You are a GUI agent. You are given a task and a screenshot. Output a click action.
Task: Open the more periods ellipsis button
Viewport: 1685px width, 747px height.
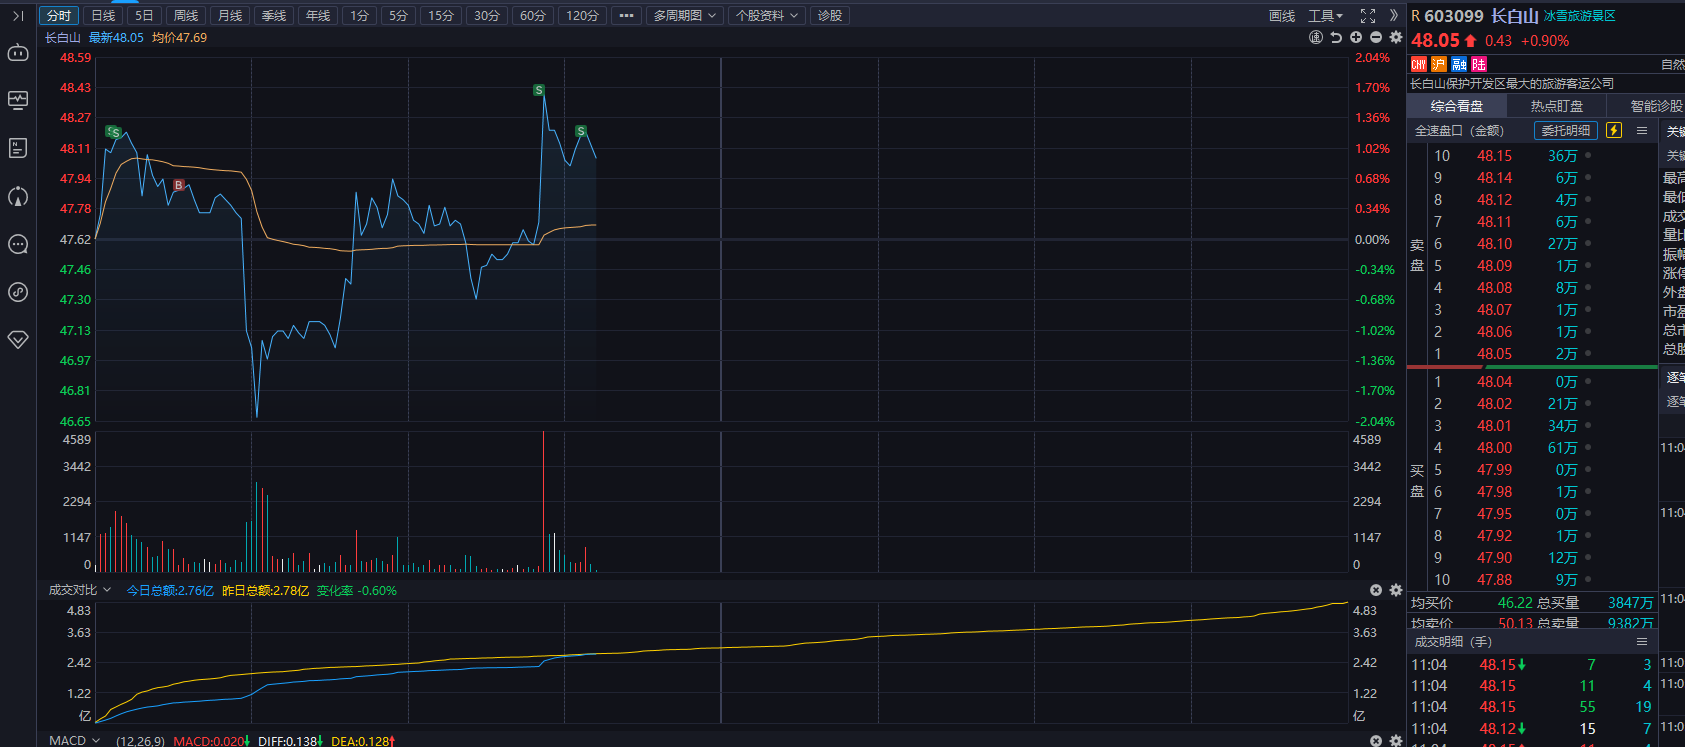click(x=626, y=16)
